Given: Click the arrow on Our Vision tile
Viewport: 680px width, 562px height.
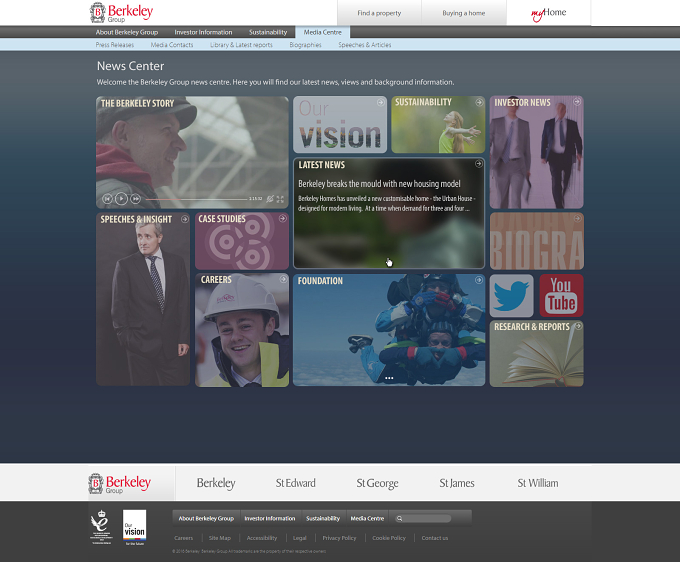Looking at the screenshot, I should coord(380,102).
